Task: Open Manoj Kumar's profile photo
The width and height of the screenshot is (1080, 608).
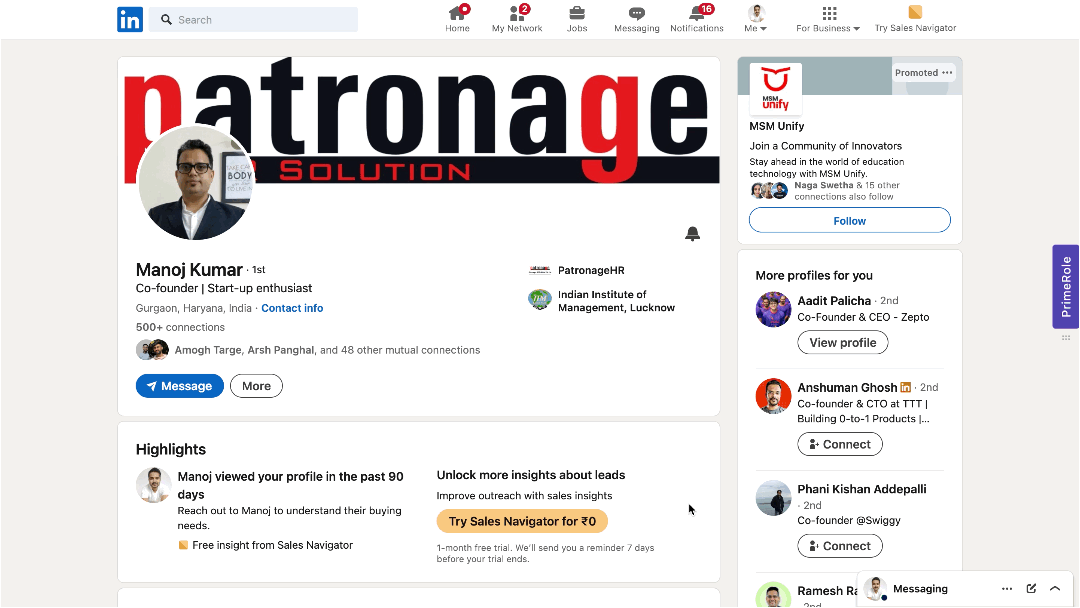Action: (x=196, y=183)
